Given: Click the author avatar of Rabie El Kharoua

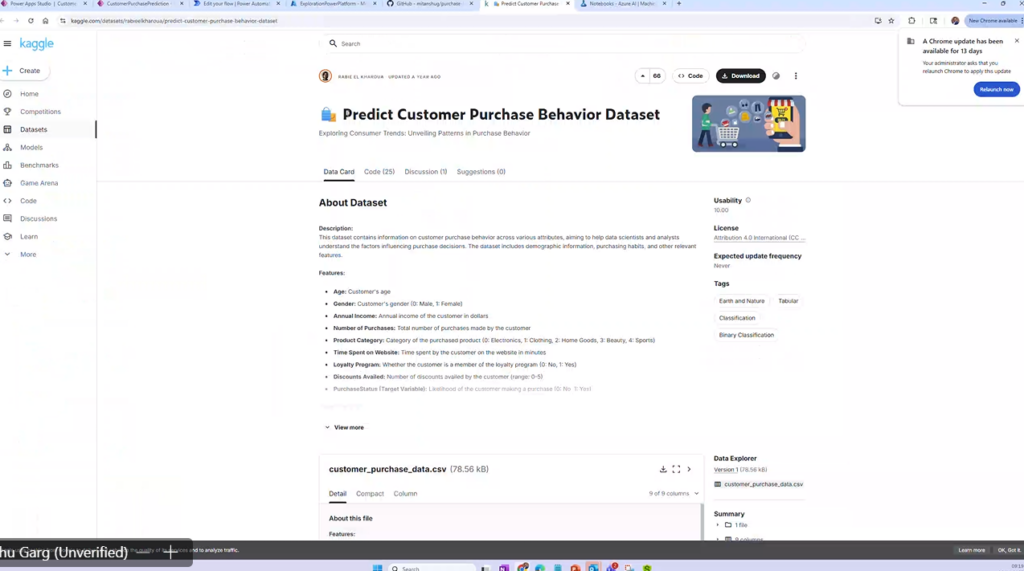Looking at the screenshot, I should (x=325, y=76).
